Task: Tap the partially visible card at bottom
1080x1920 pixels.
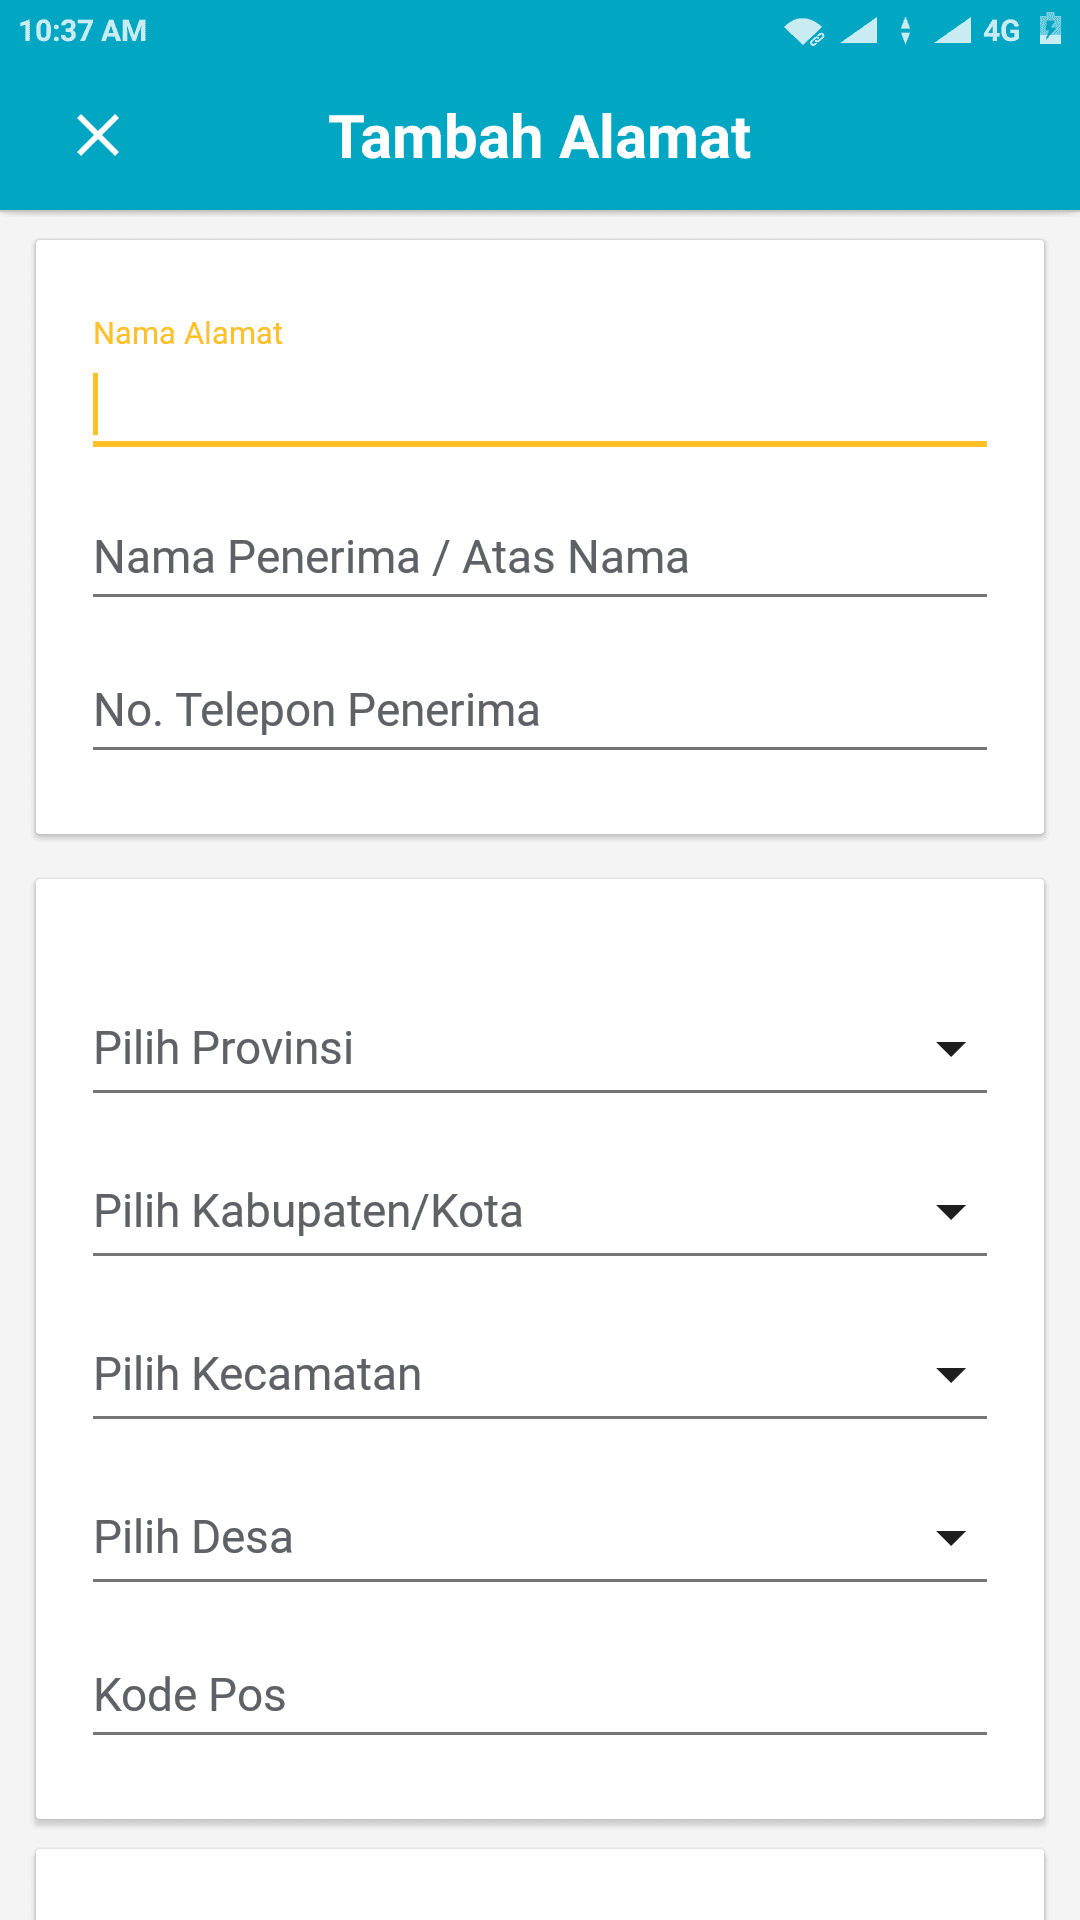Action: click(x=540, y=1885)
